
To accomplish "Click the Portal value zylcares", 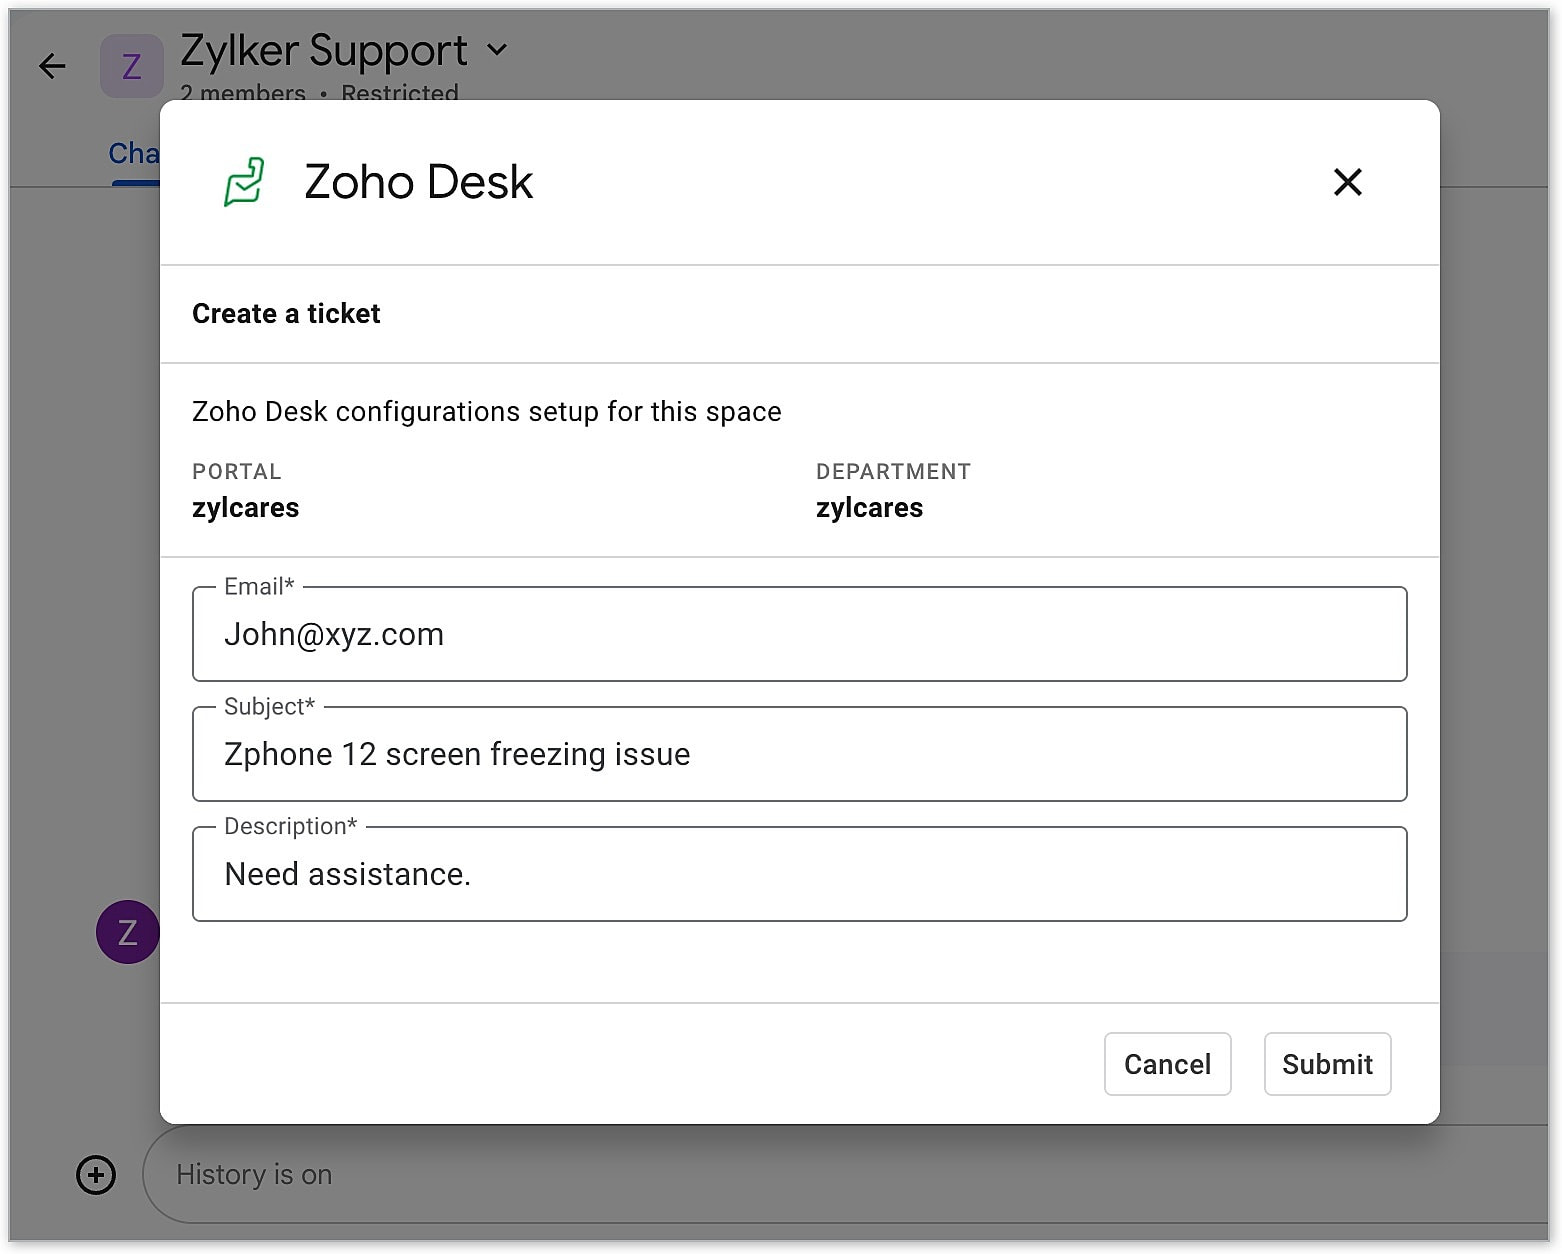I will tap(246, 508).
